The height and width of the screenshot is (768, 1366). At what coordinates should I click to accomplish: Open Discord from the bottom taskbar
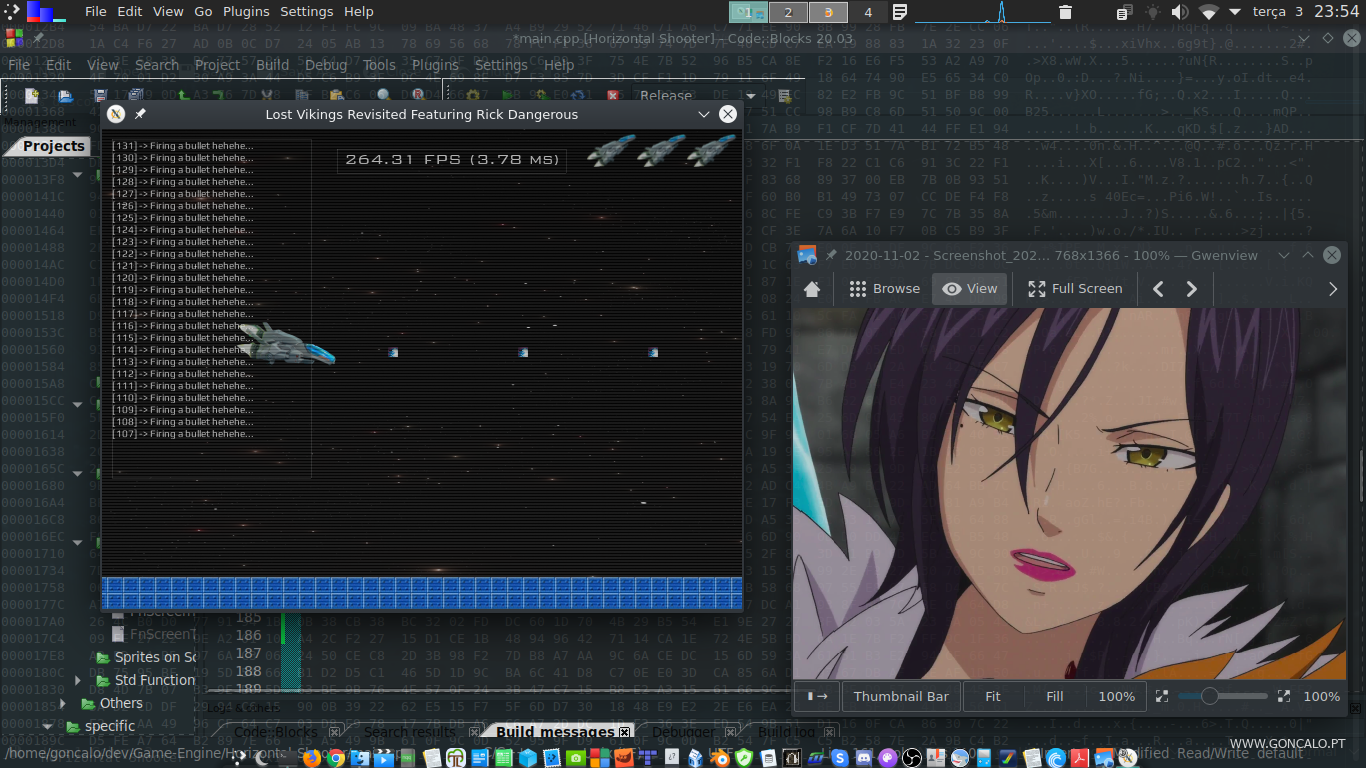click(x=863, y=759)
